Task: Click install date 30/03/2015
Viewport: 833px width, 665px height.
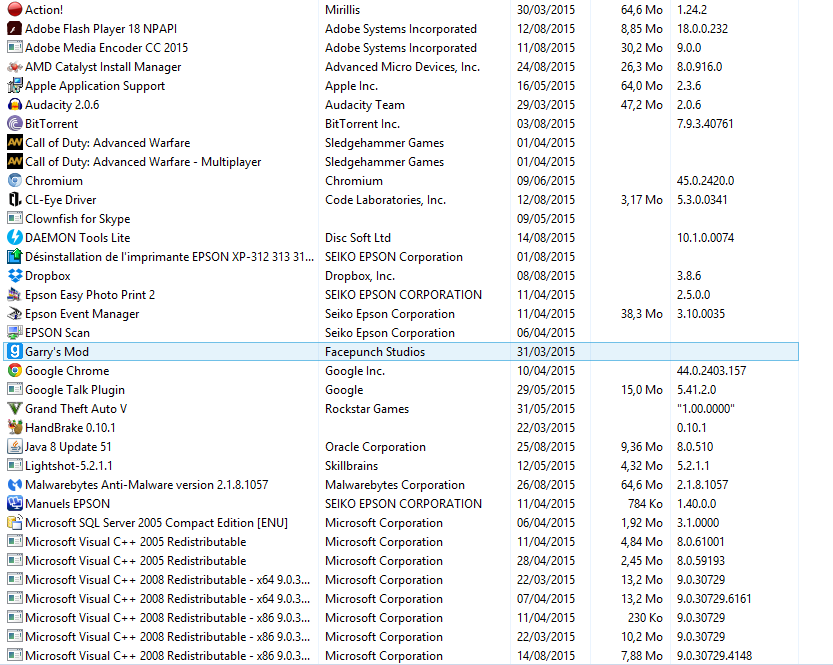Action: coord(546,10)
